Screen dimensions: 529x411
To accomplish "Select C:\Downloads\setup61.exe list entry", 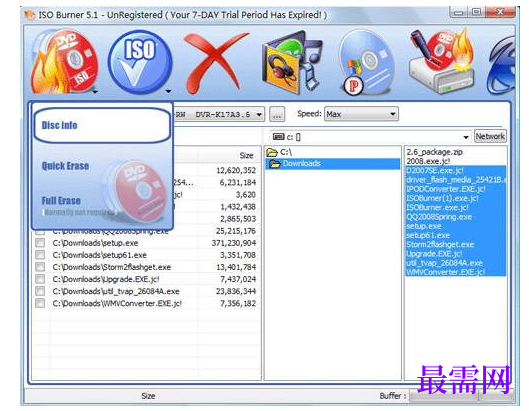I will coord(100,255).
